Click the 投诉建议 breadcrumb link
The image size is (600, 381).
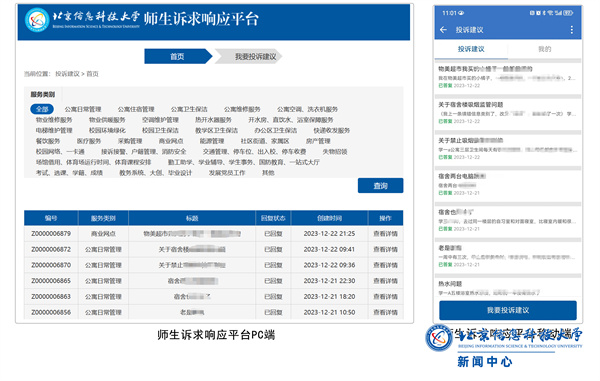click(x=67, y=74)
